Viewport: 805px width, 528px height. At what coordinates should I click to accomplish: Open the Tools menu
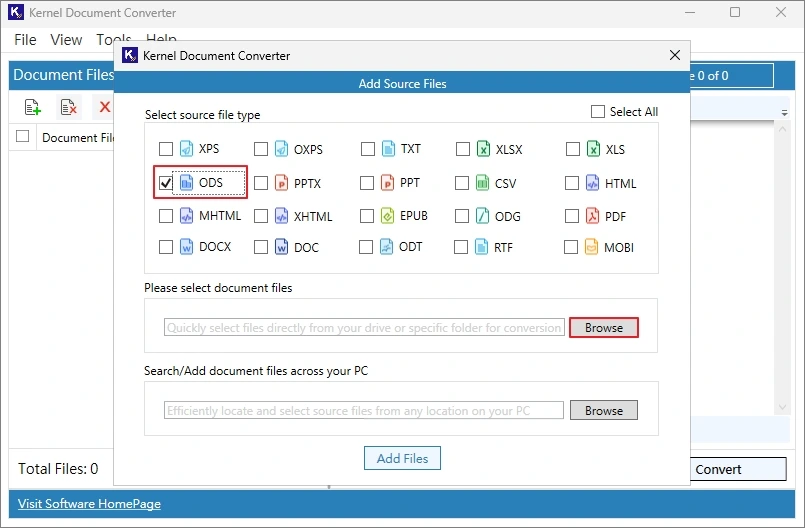113,40
